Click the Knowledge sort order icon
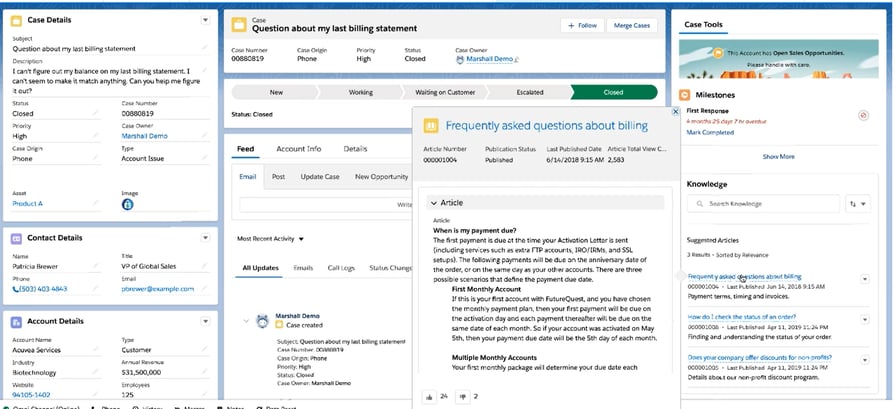 click(x=858, y=204)
